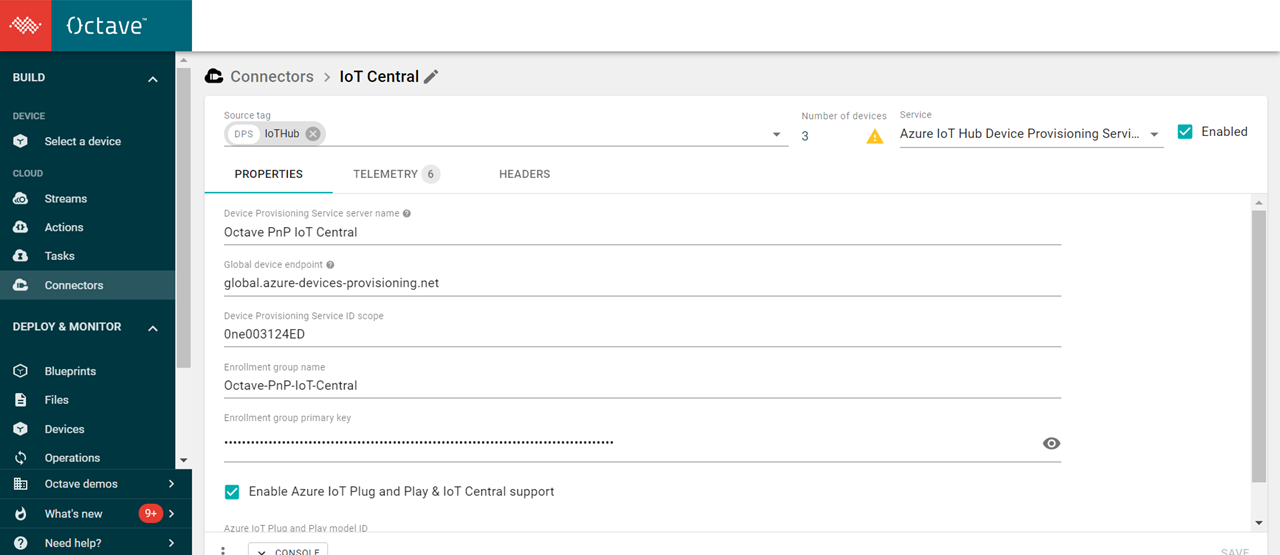Open the three-dot menu beside Console
The height and width of the screenshot is (555, 1280).
[x=223, y=551]
